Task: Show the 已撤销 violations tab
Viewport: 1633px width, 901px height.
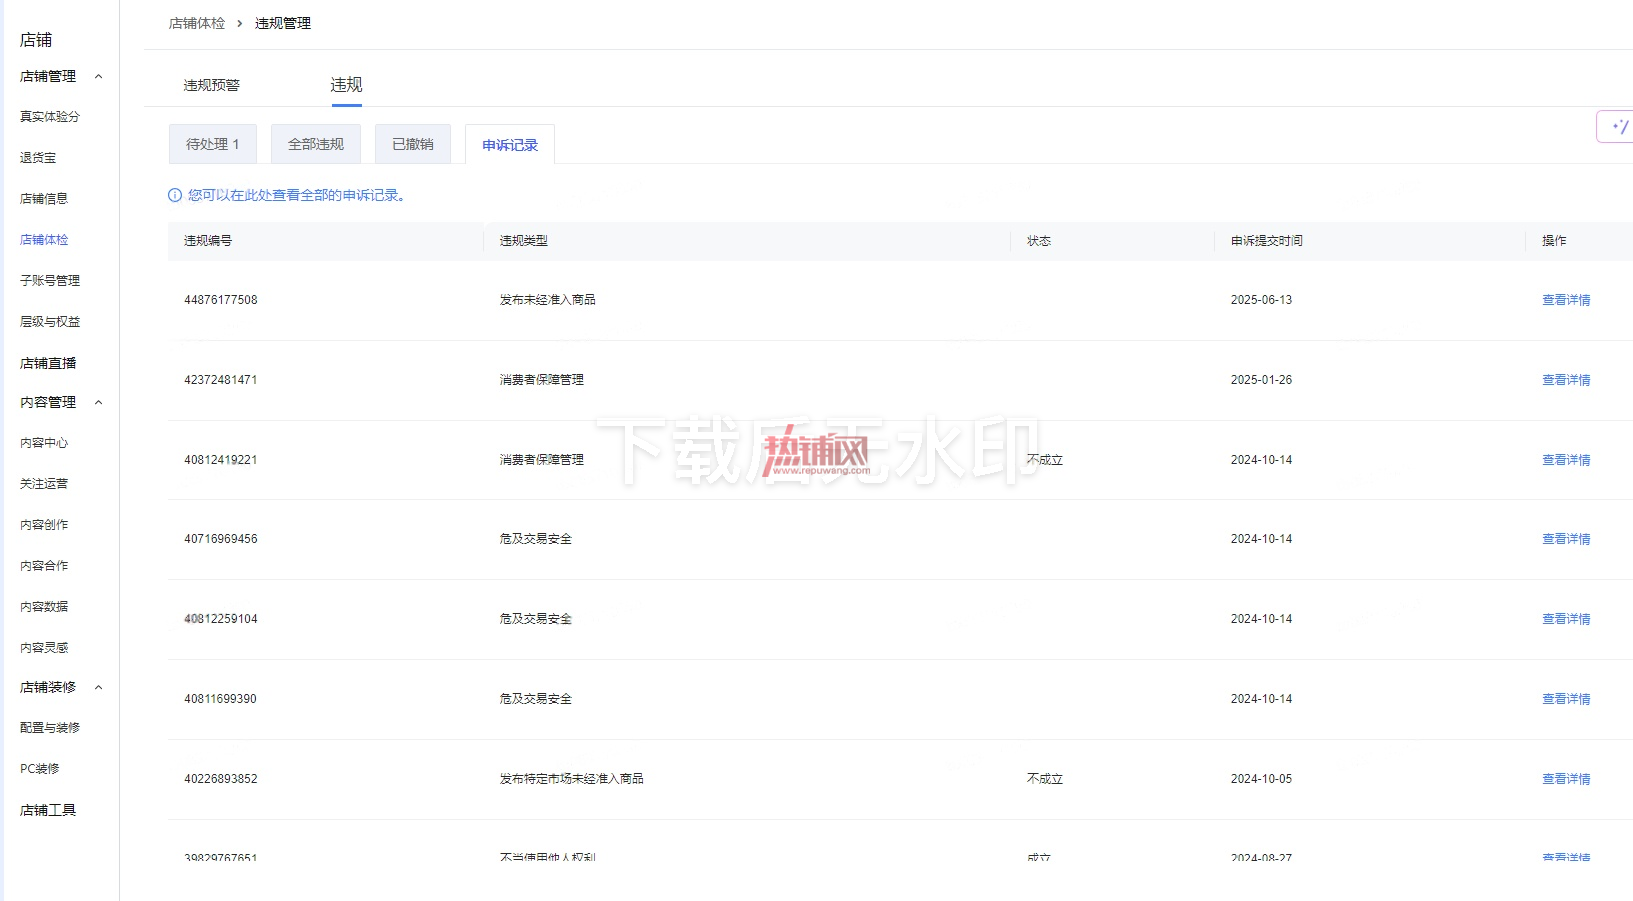Action: (x=413, y=144)
